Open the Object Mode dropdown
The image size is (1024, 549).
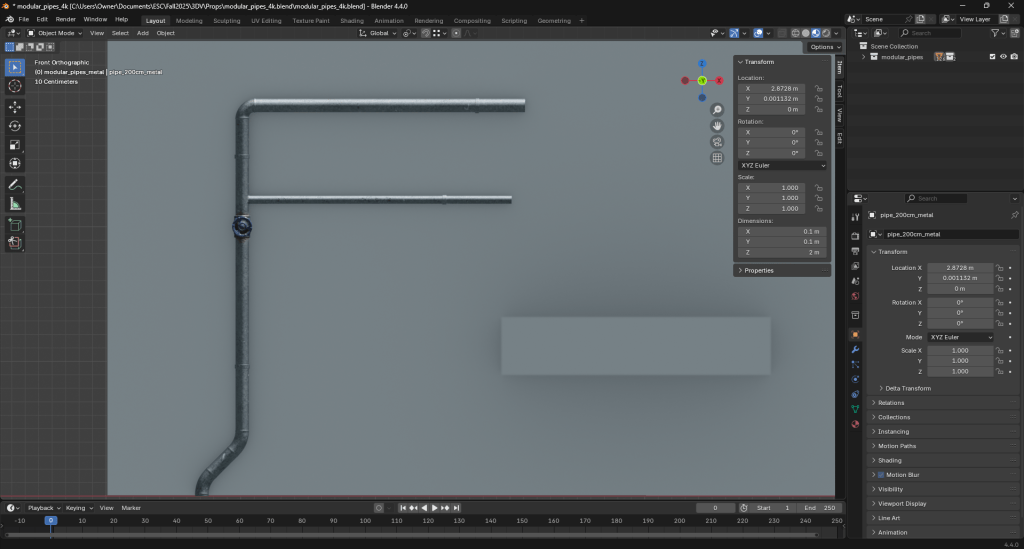point(55,33)
